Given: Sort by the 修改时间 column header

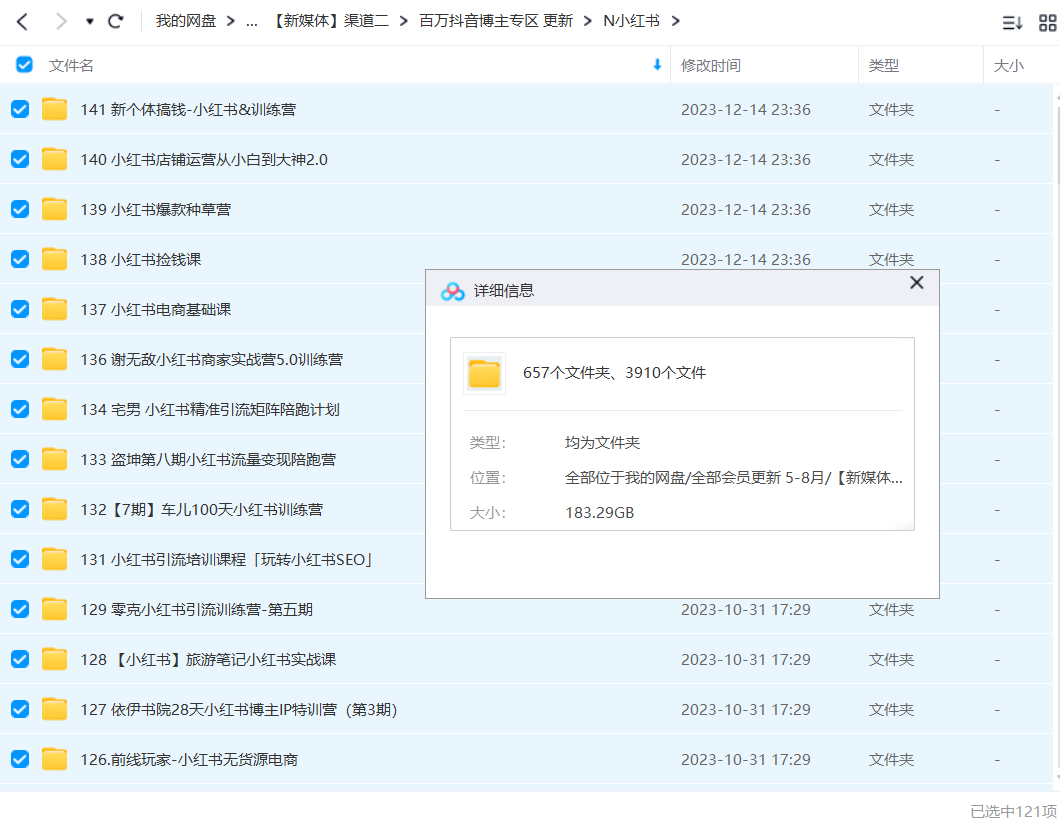Looking at the screenshot, I should pos(710,65).
